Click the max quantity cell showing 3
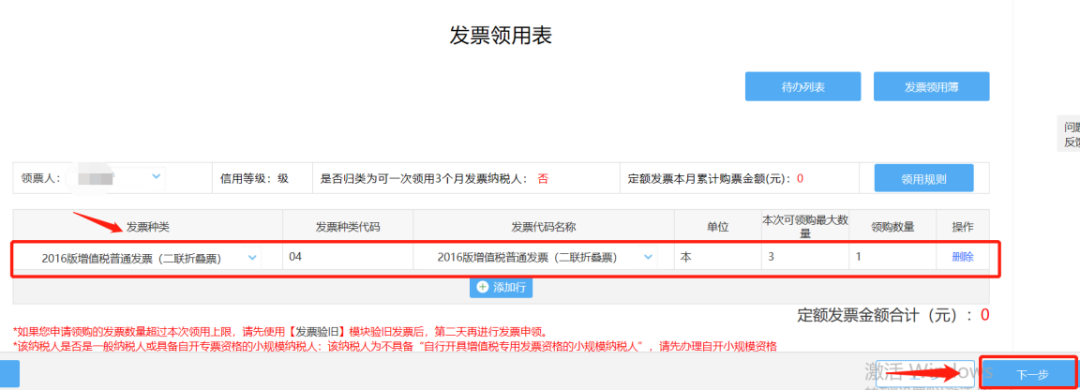This screenshot has height=390, width=1080. (805, 257)
